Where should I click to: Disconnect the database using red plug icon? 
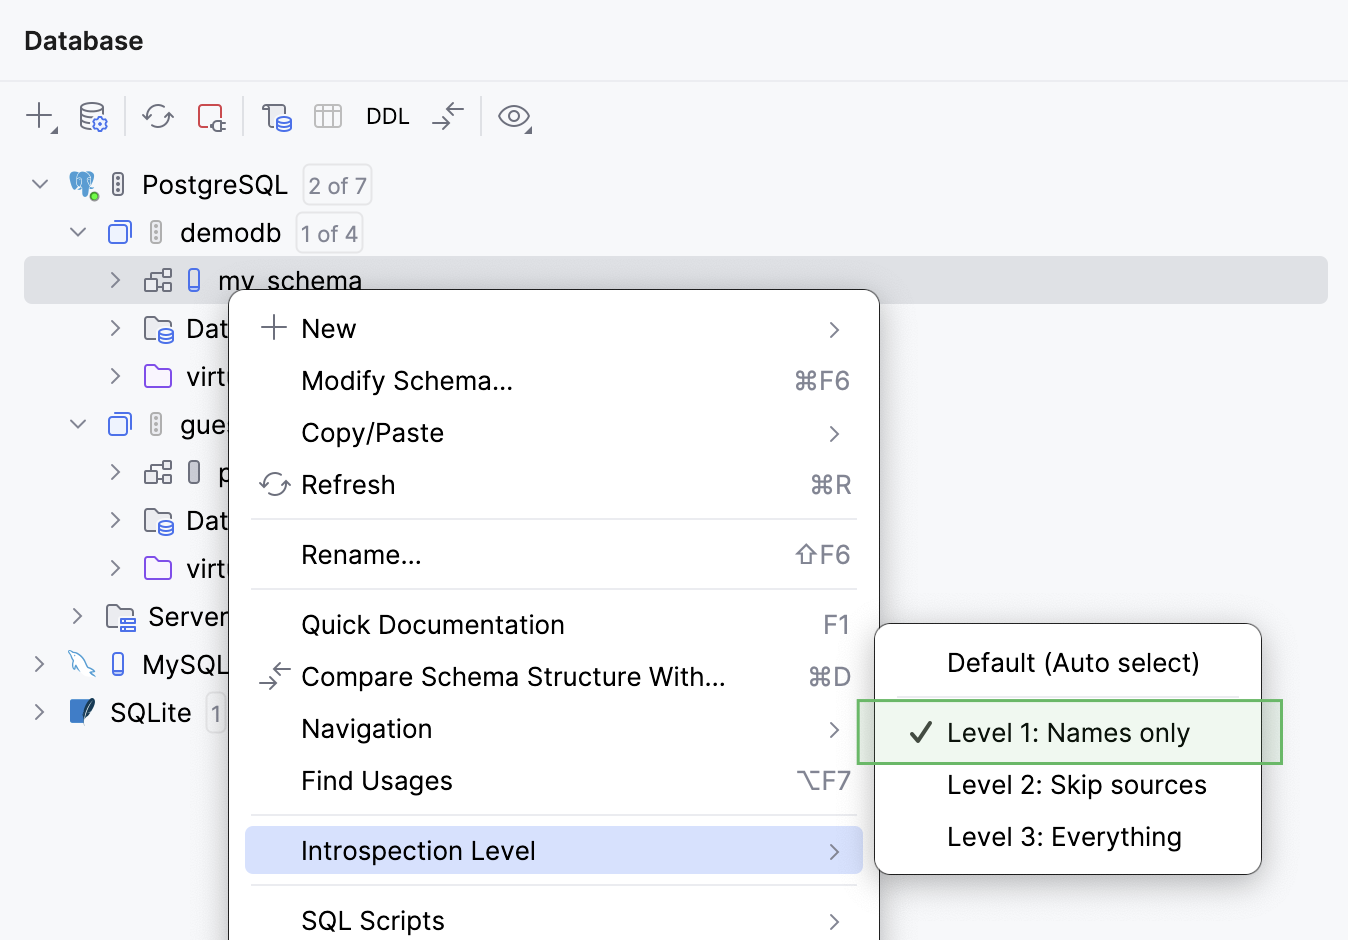click(211, 116)
